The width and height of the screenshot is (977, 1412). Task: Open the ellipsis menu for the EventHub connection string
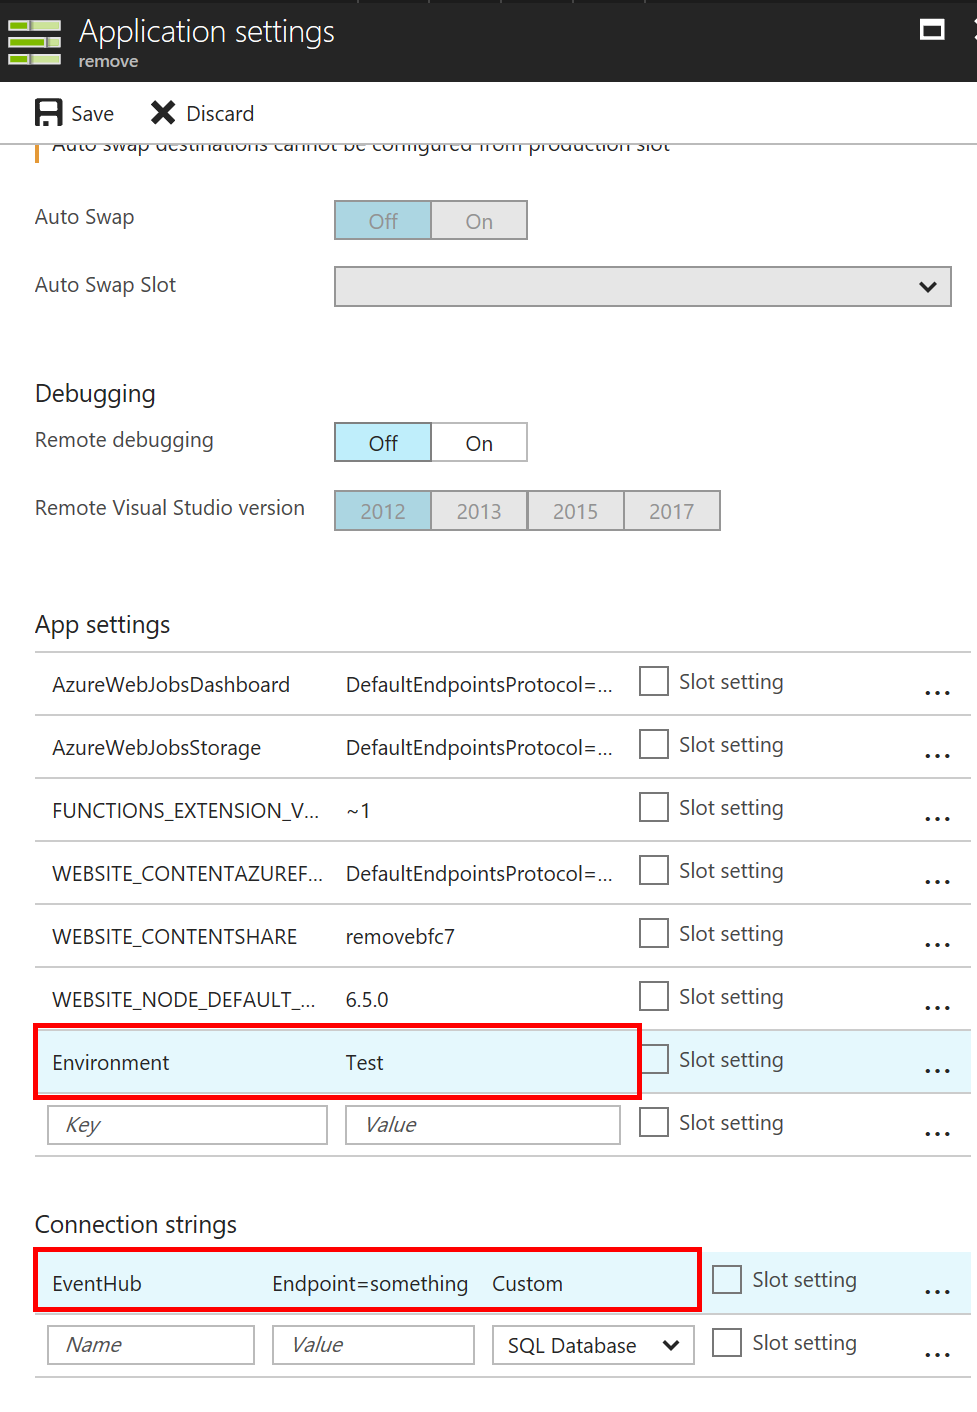point(936,1291)
